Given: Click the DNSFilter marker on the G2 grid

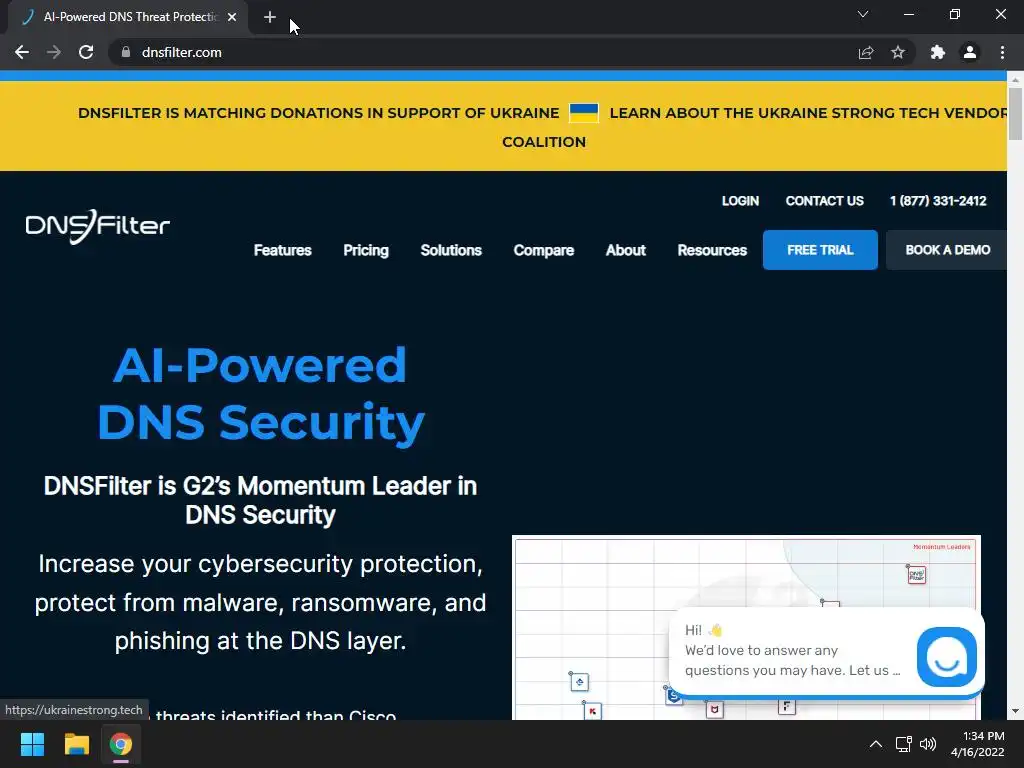Looking at the screenshot, I should 916,575.
